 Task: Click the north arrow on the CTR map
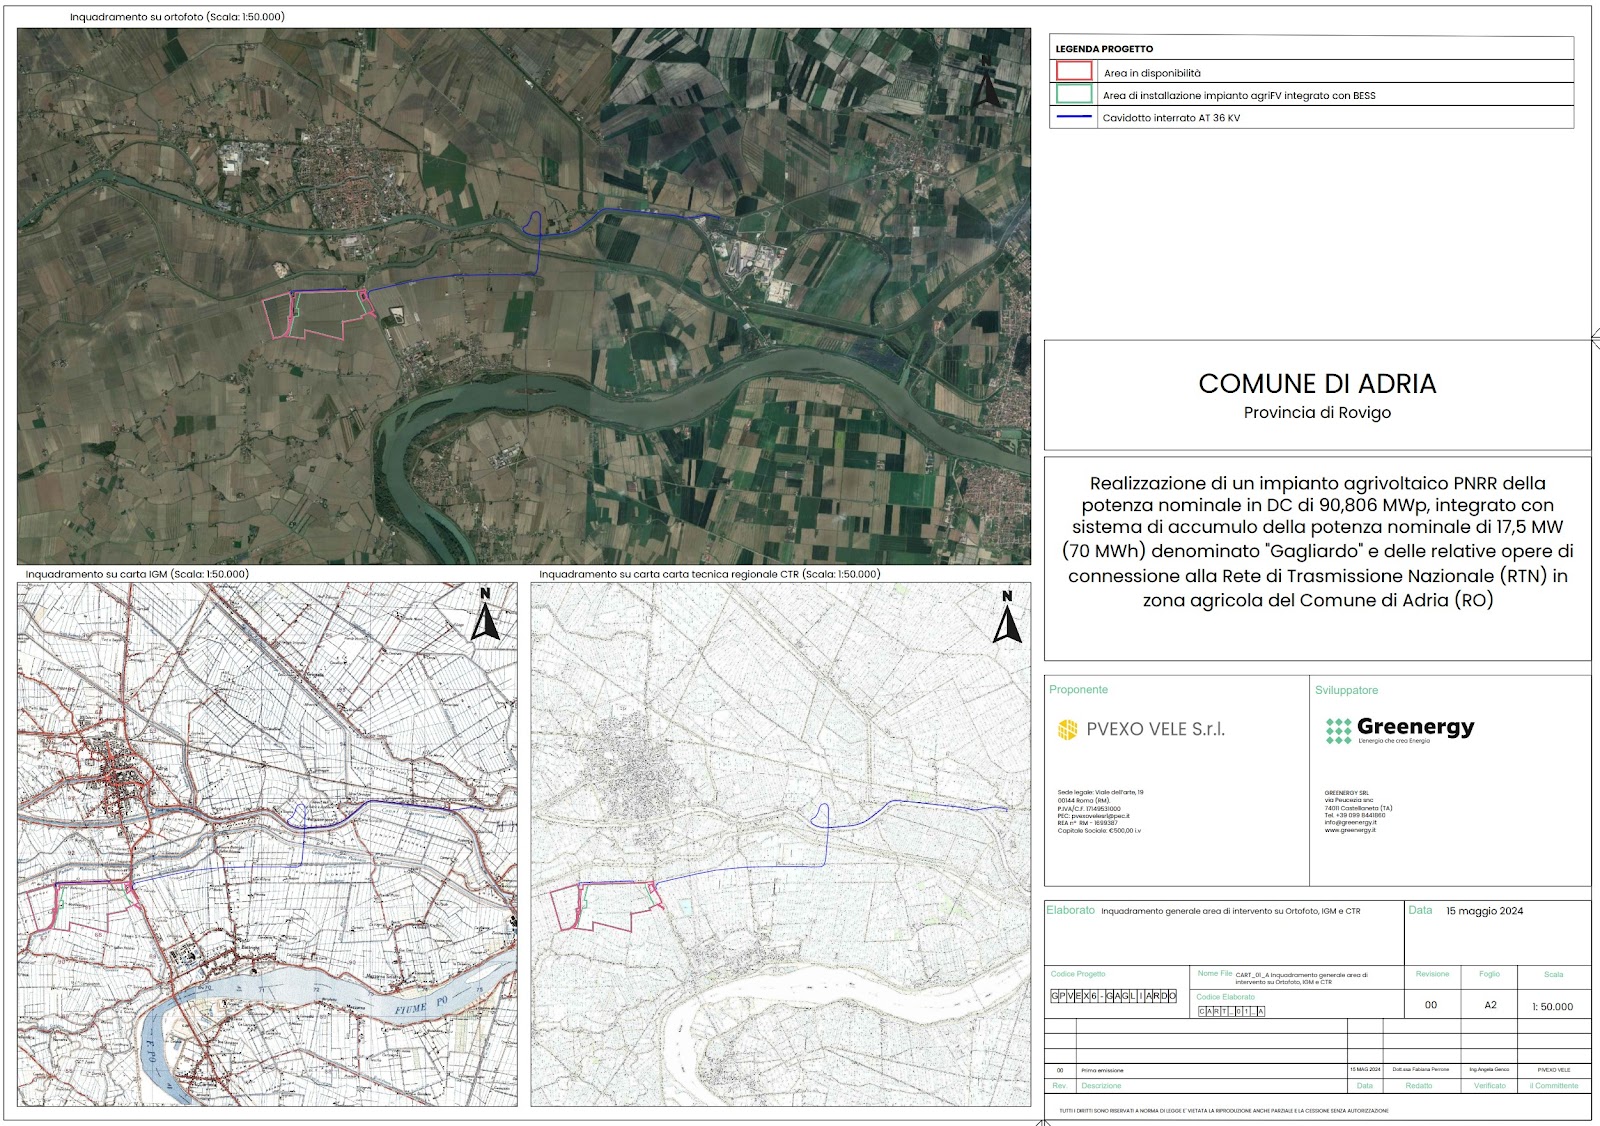[x=1007, y=617]
